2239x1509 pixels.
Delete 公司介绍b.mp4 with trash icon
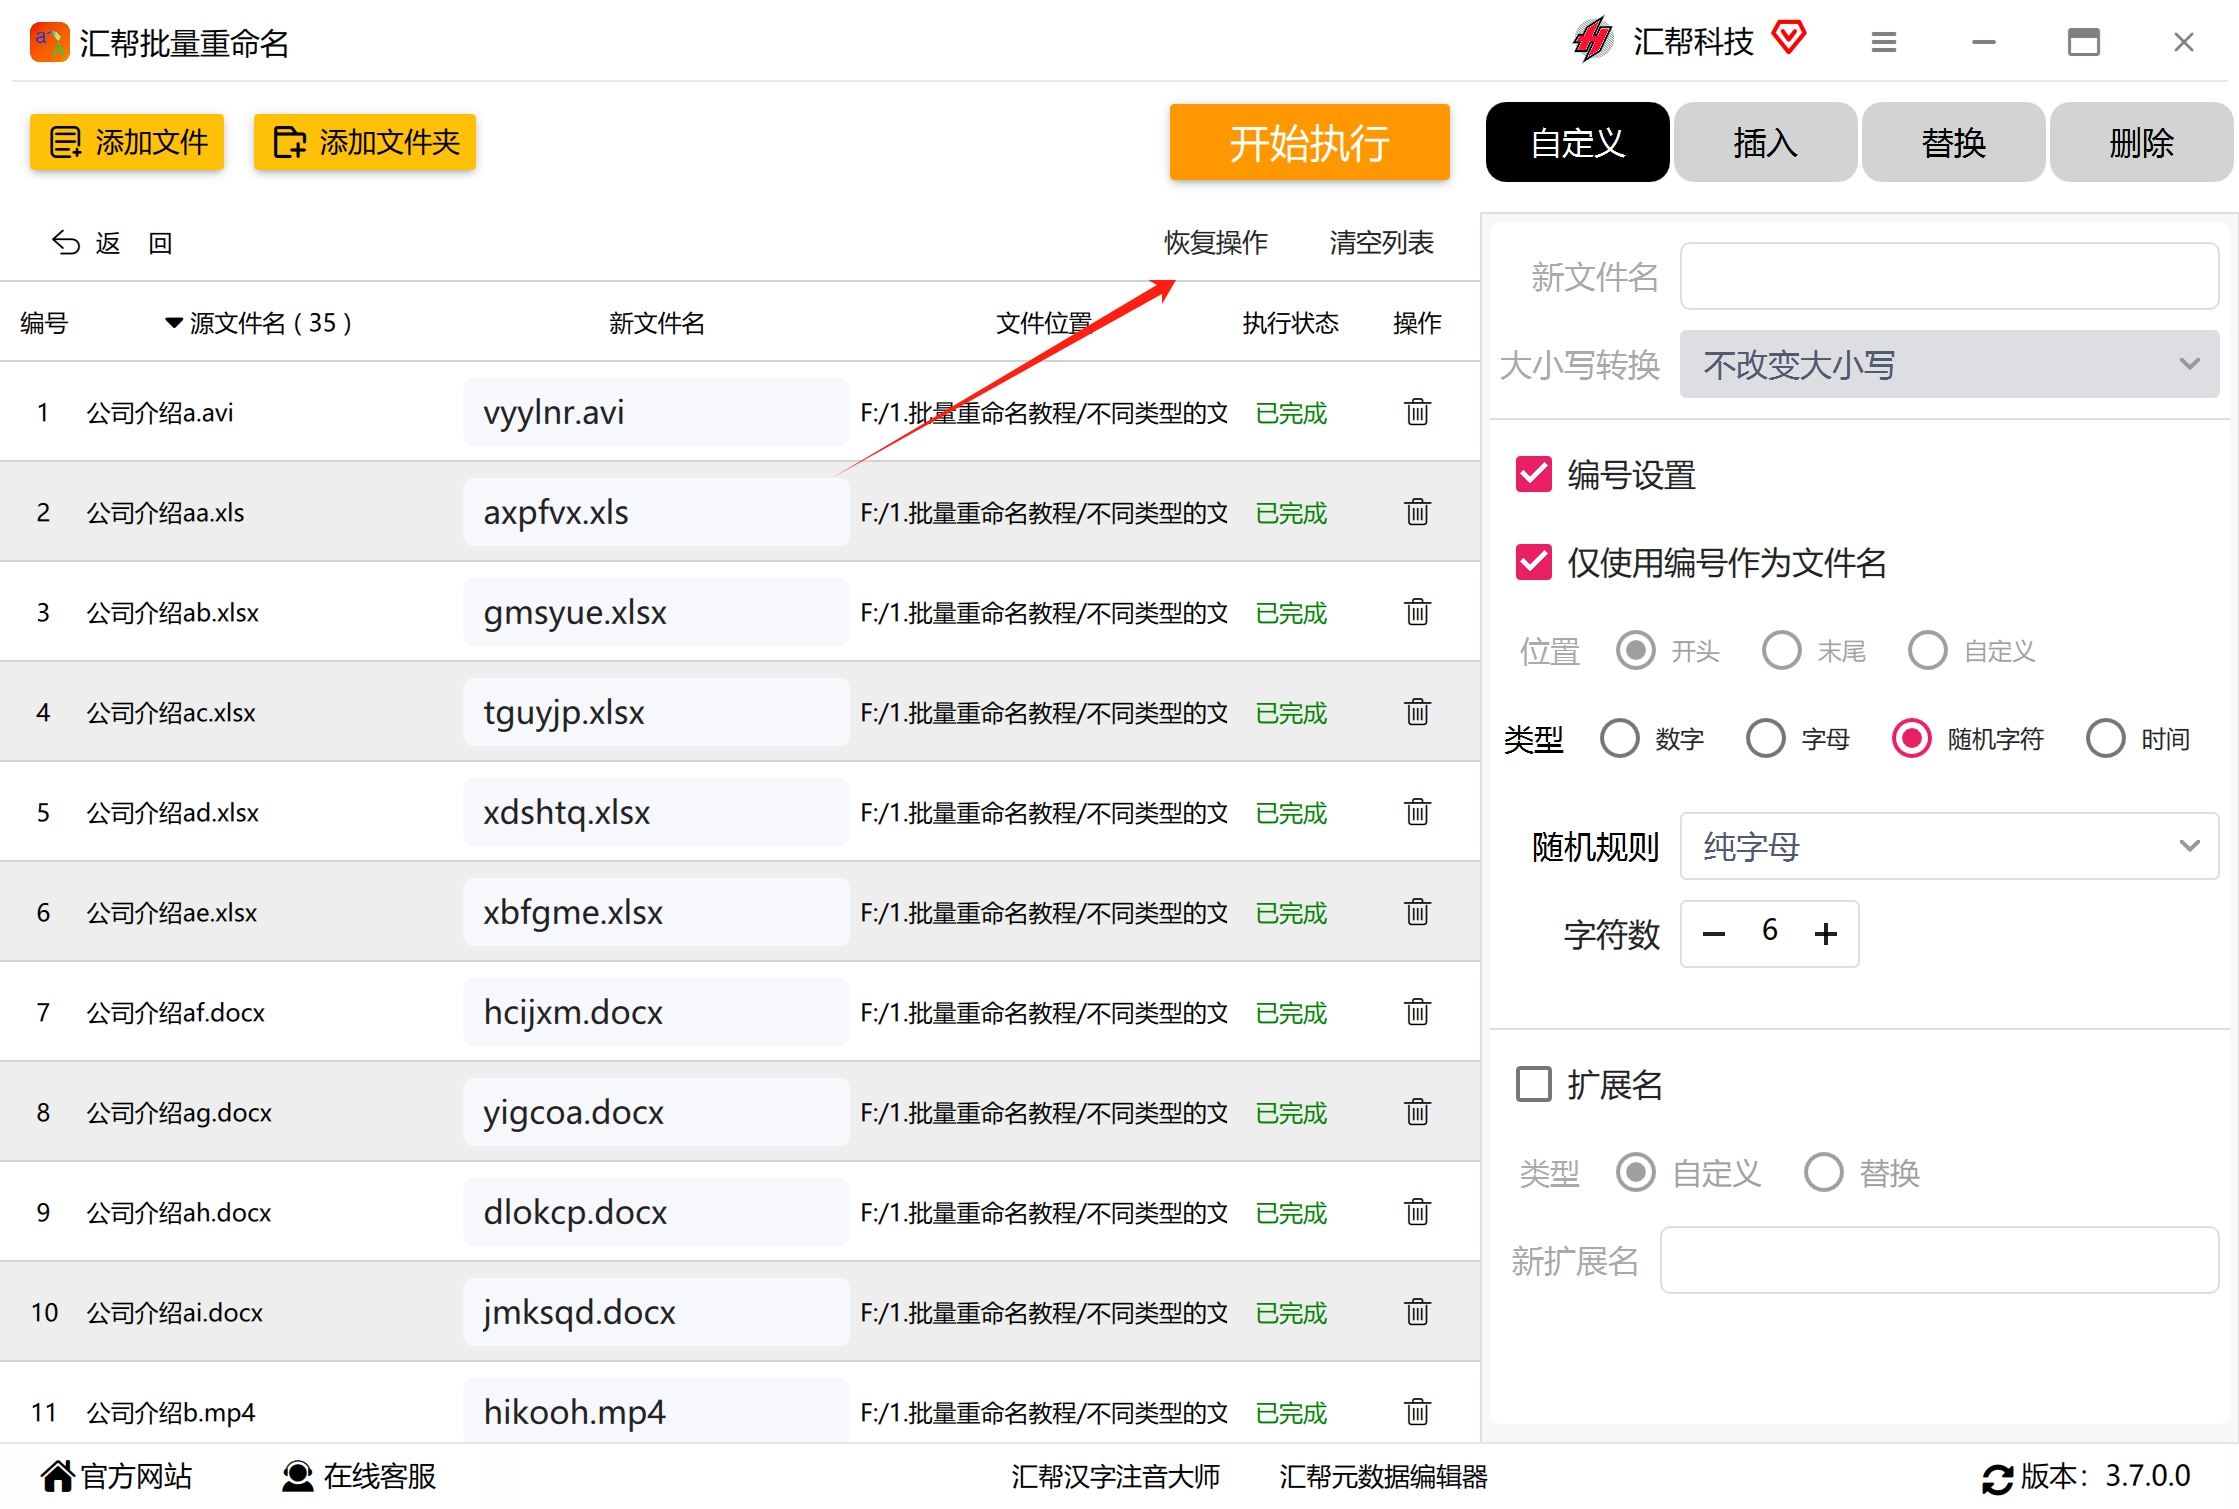pyautogui.click(x=1417, y=1412)
